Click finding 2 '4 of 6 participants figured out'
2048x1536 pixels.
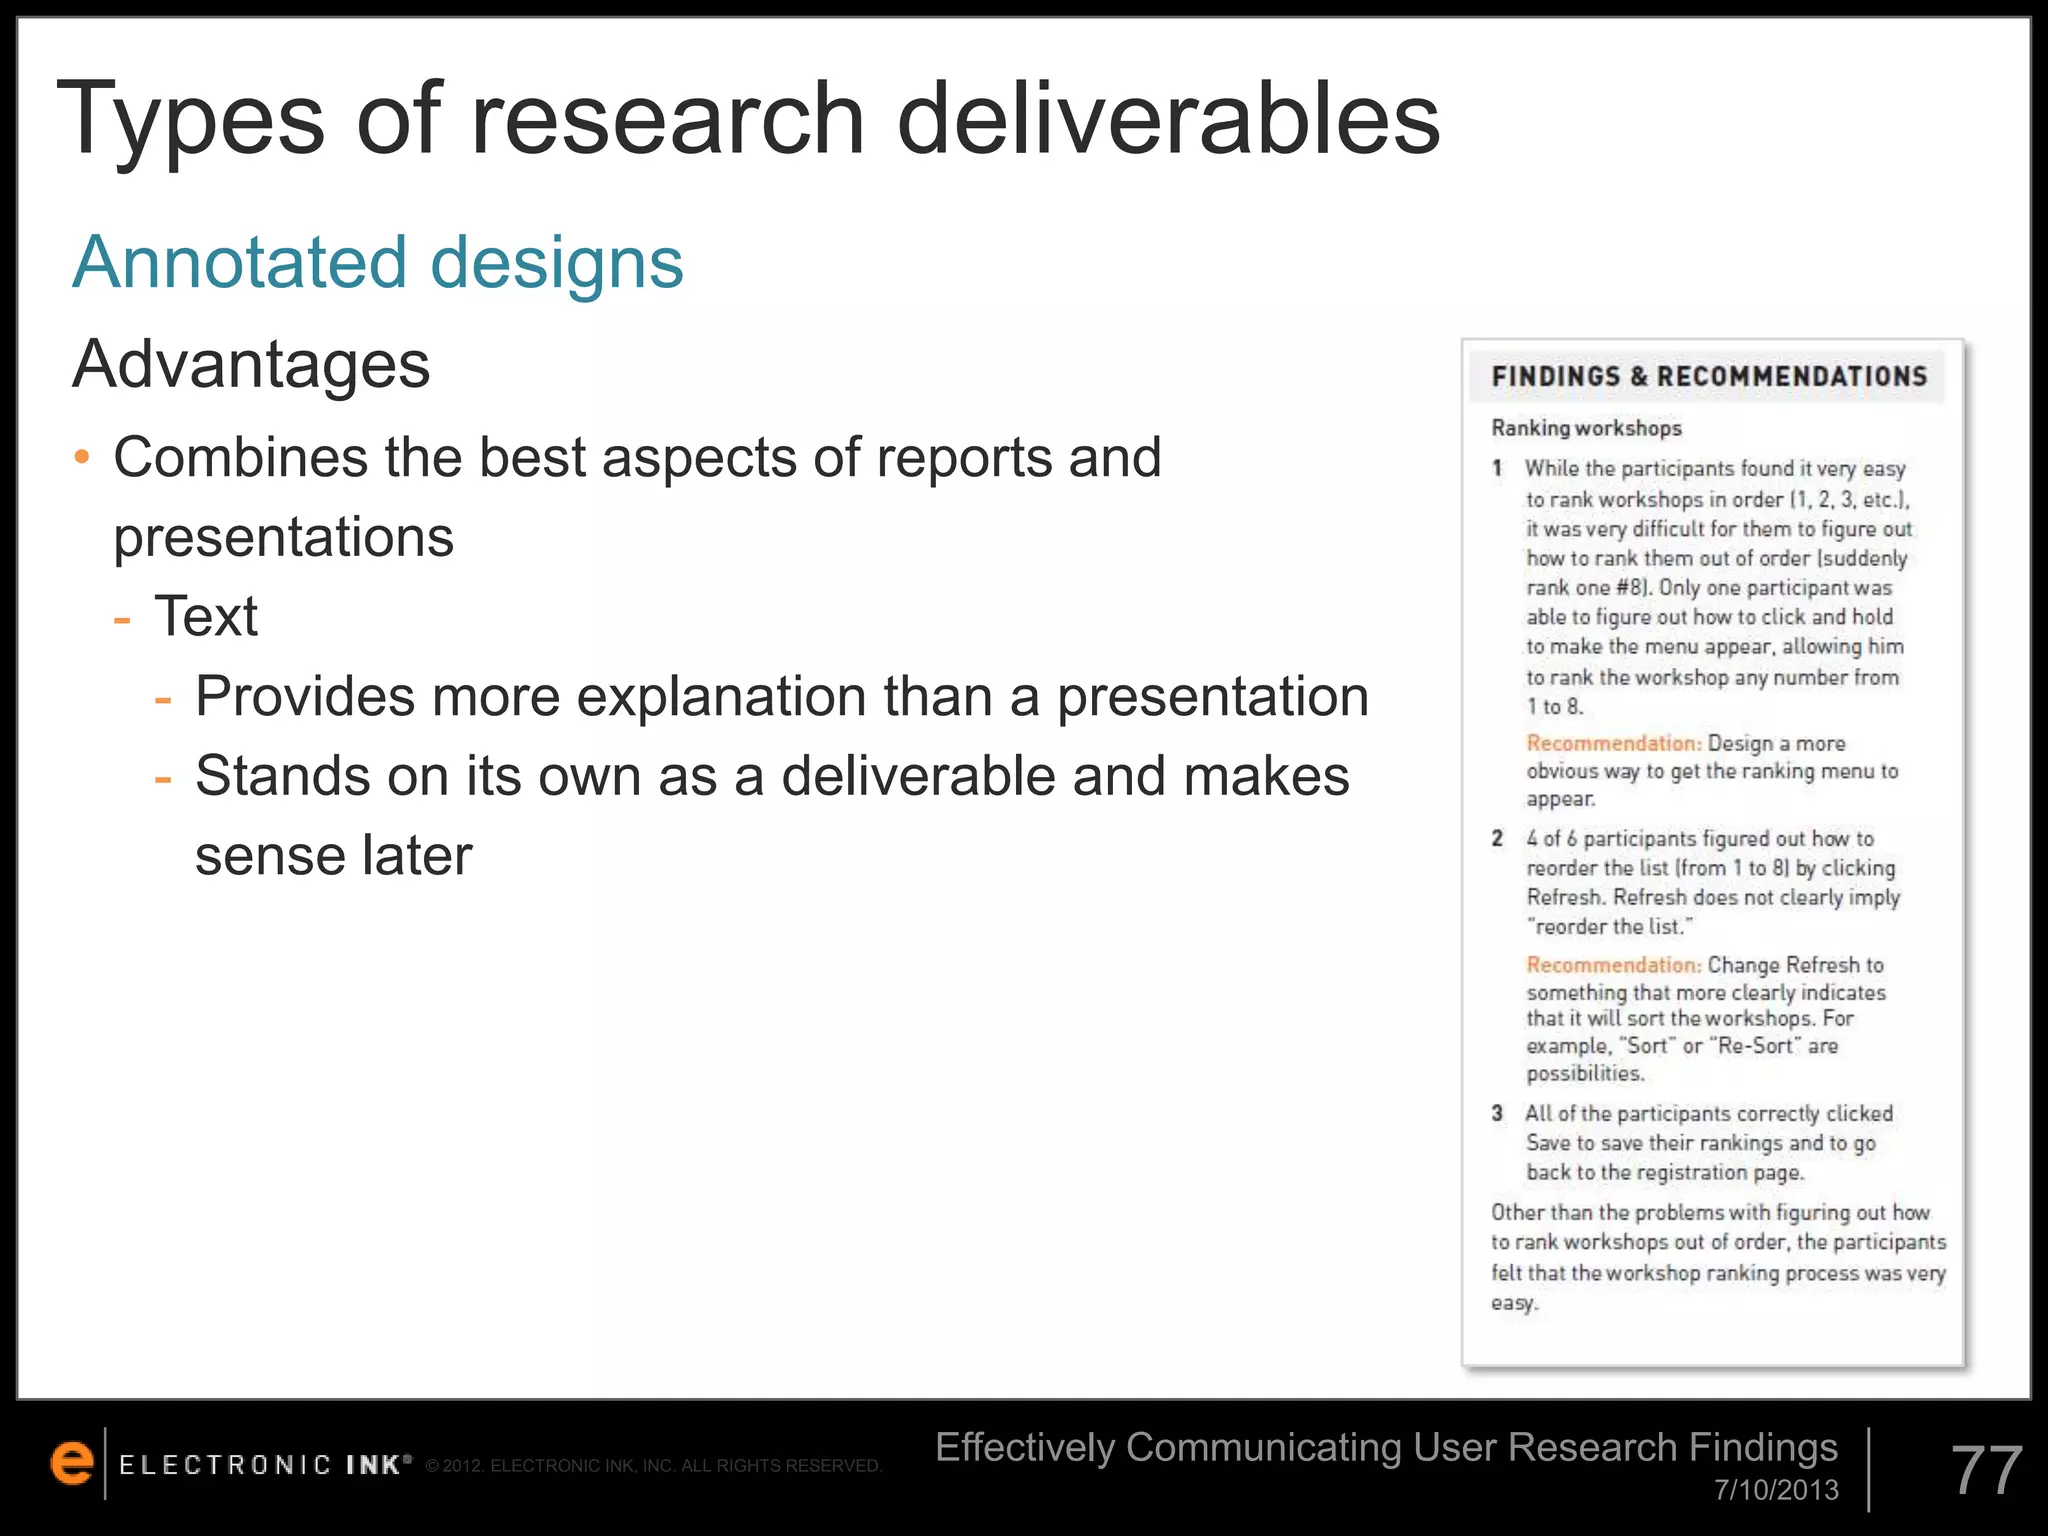(1696, 882)
